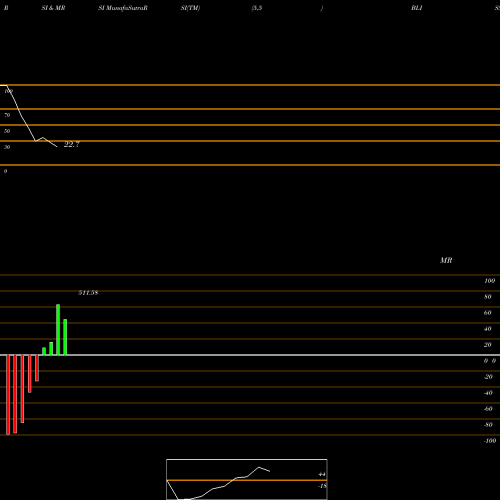The width and height of the screenshot is (500, 500).
Task: Click the smallest green histogram bar
Action: [44, 351]
